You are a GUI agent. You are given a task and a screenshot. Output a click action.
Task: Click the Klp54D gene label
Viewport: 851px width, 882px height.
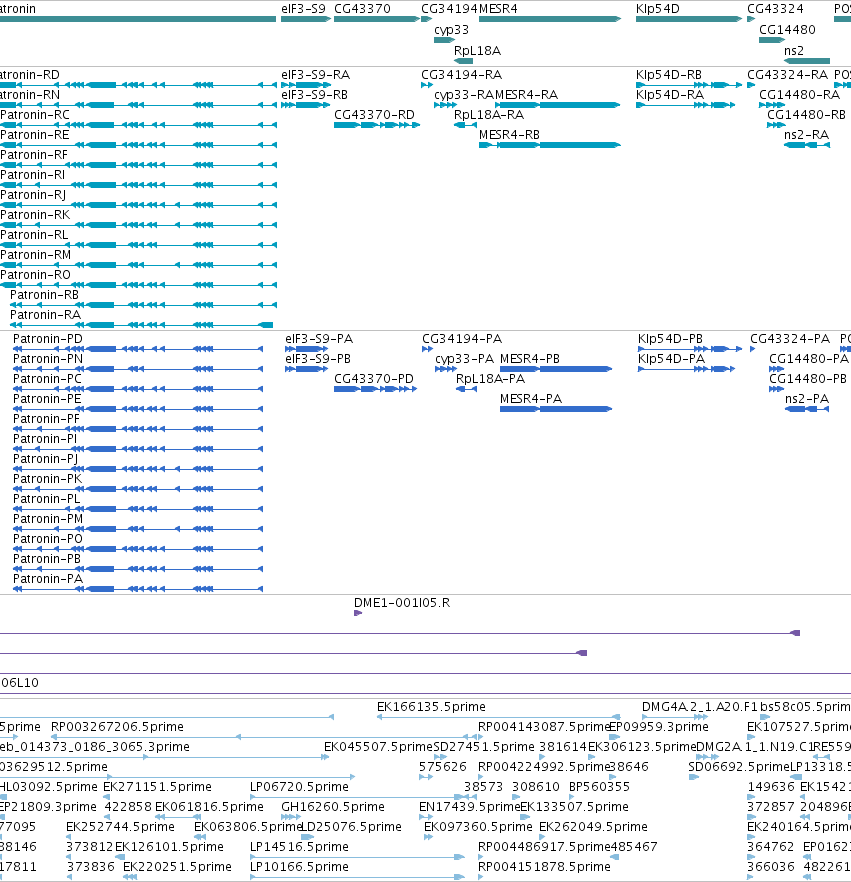658,9
